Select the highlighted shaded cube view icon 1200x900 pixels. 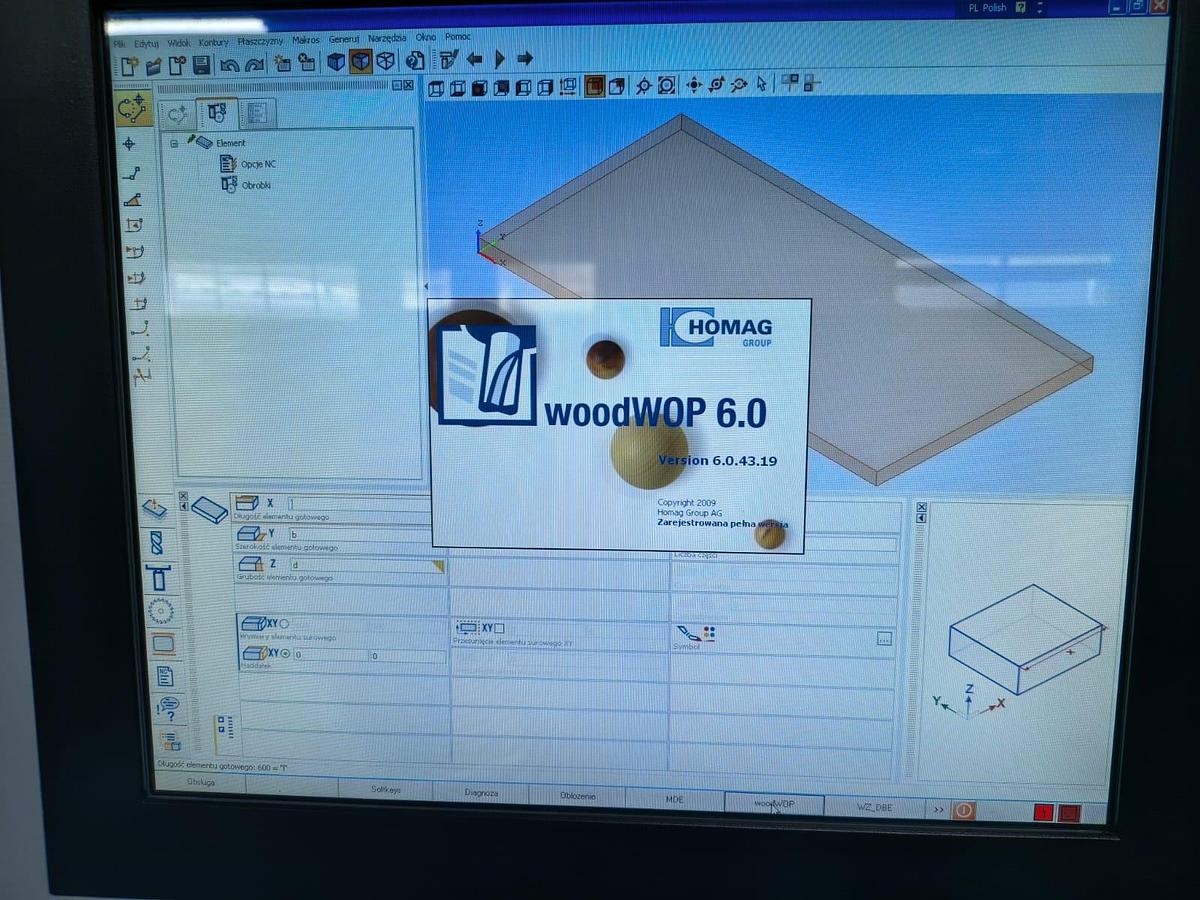point(360,62)
